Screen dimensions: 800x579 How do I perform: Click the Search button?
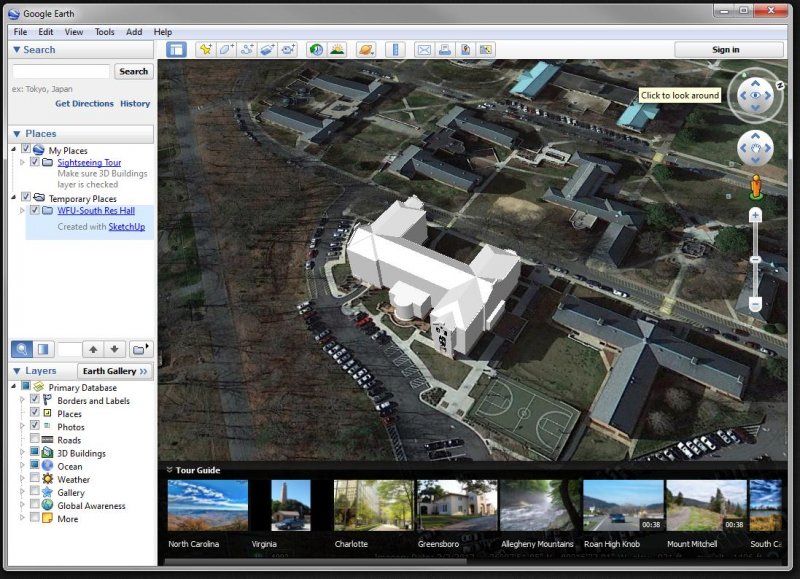[134, 71]
